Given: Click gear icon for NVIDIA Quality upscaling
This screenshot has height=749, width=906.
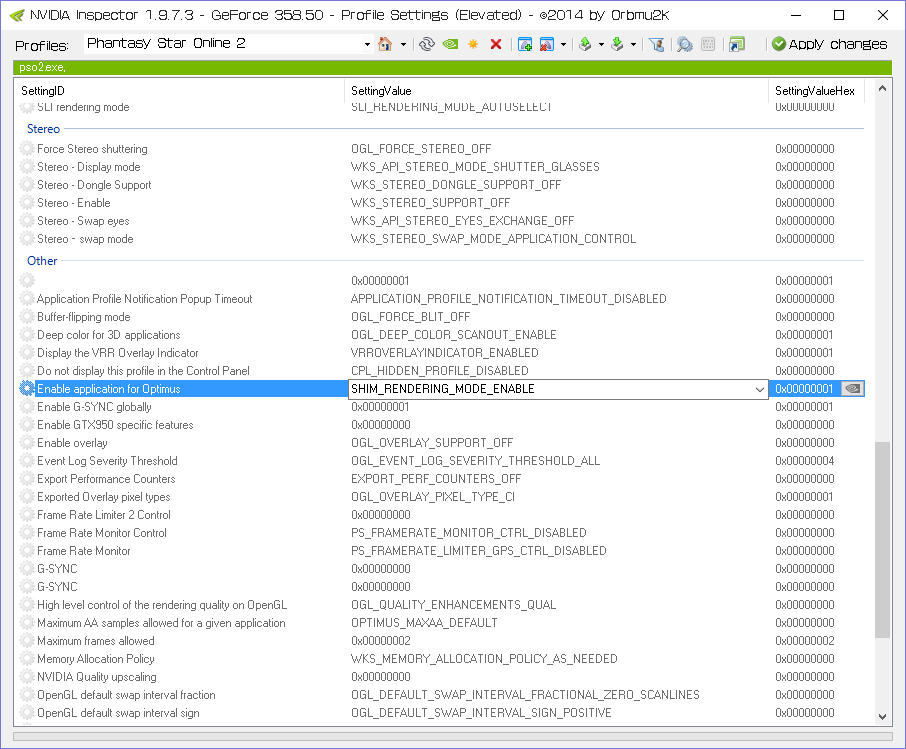Looking at the screenshot, I should click(x=27, y=677).
